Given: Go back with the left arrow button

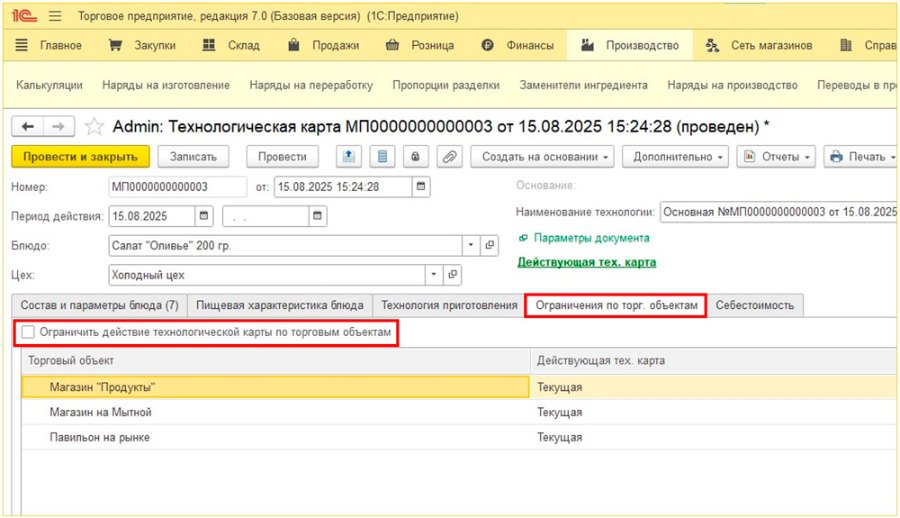Looking at the screenshot, I should point(28,126).
